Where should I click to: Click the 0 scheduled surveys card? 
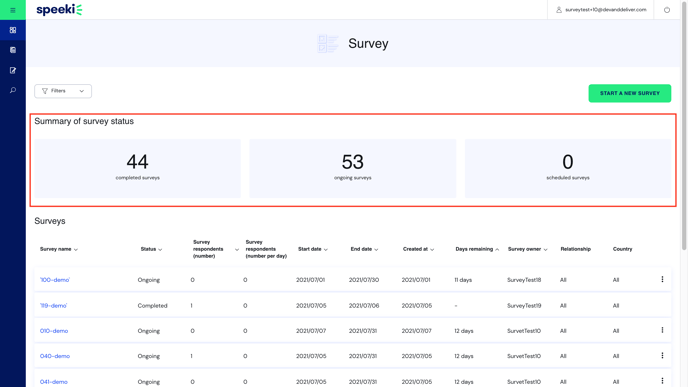click(x=568, y=168)
